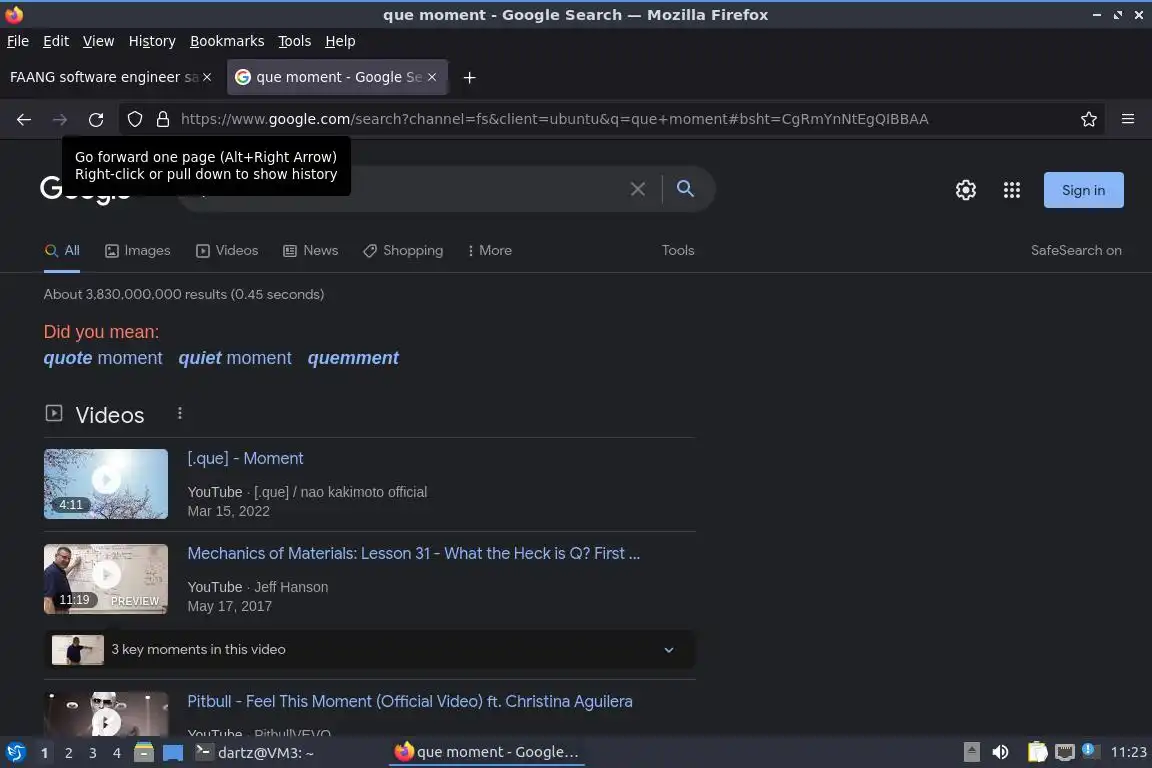Image resolution: width=1152 pixels, height=768 pixels.
Task: Click the Sign in button
Action: (x=1083, y=190)
